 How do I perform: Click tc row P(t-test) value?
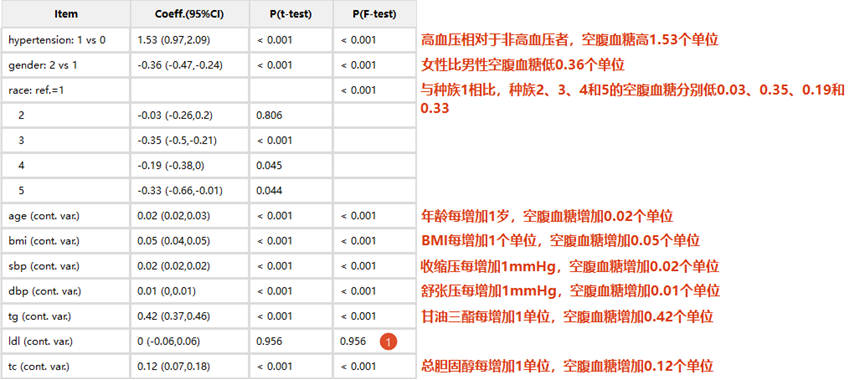(274, 366)
